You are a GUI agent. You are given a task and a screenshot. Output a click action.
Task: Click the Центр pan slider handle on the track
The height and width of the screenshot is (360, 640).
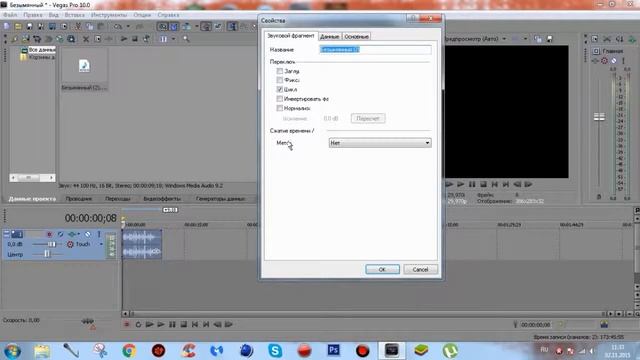tap(47, 254)
